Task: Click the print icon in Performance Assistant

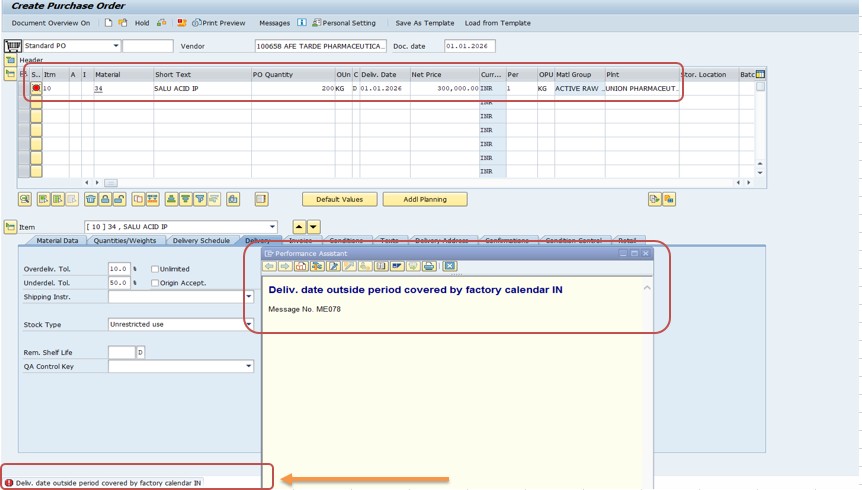Action: [429, 267]
